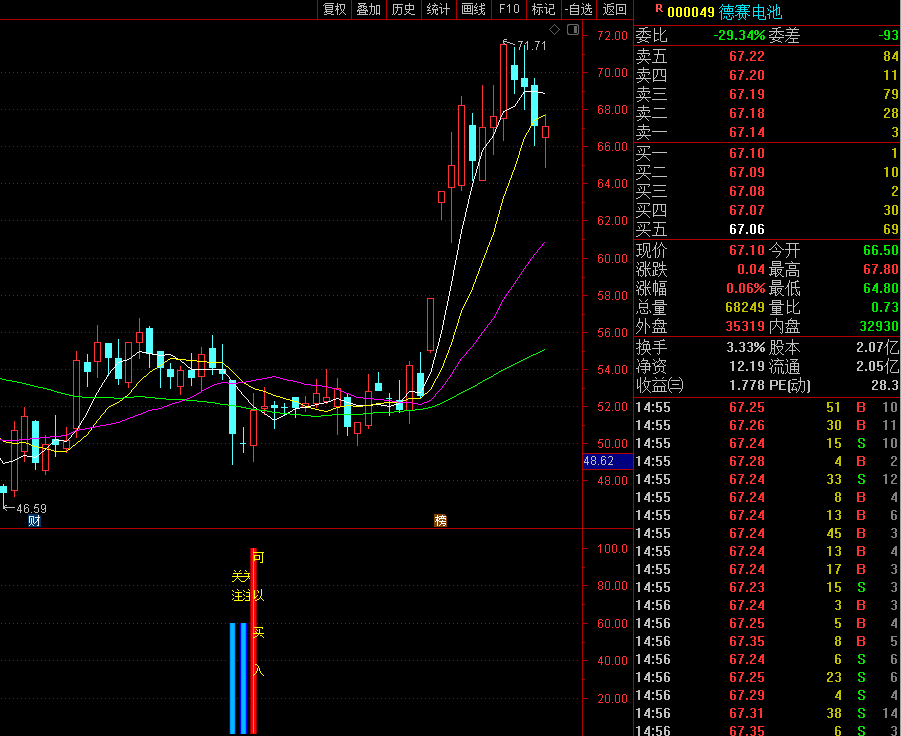Viewport: 901px width, 736px height.
Task: Select the 卖四 67.20 order row
Action: click(767, 75)
